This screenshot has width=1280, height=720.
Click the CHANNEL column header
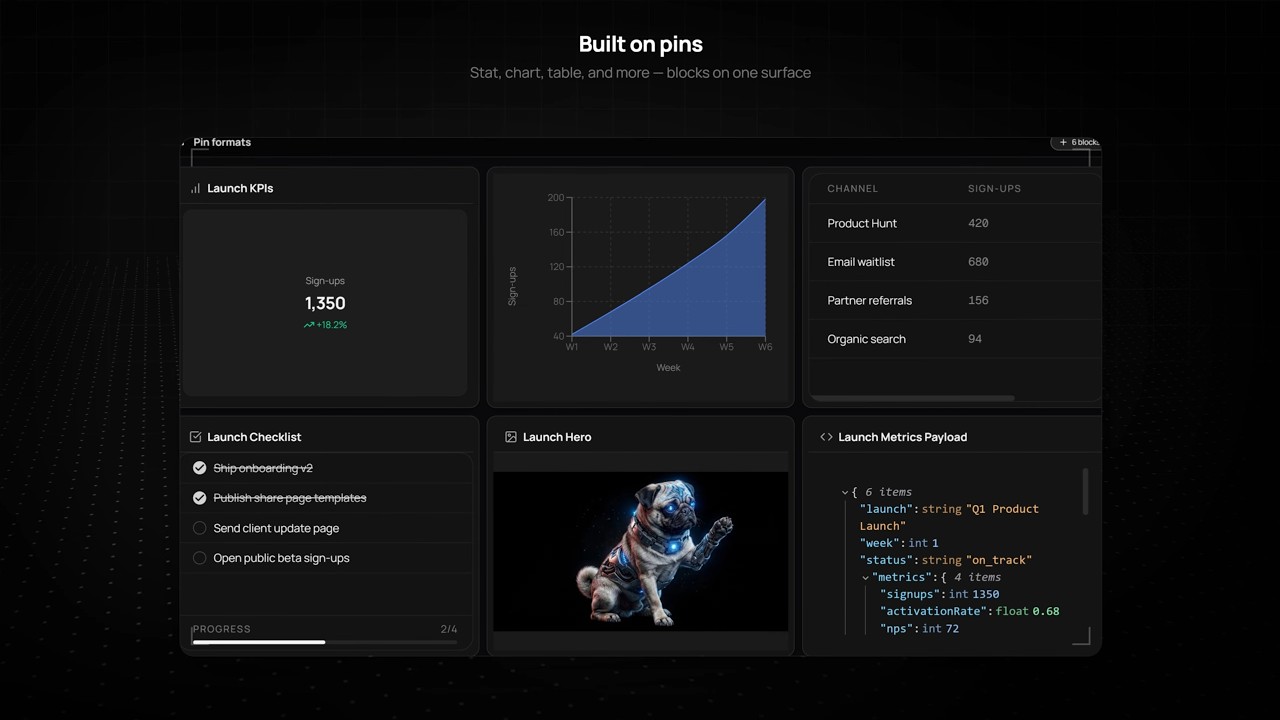click(852, 188)
